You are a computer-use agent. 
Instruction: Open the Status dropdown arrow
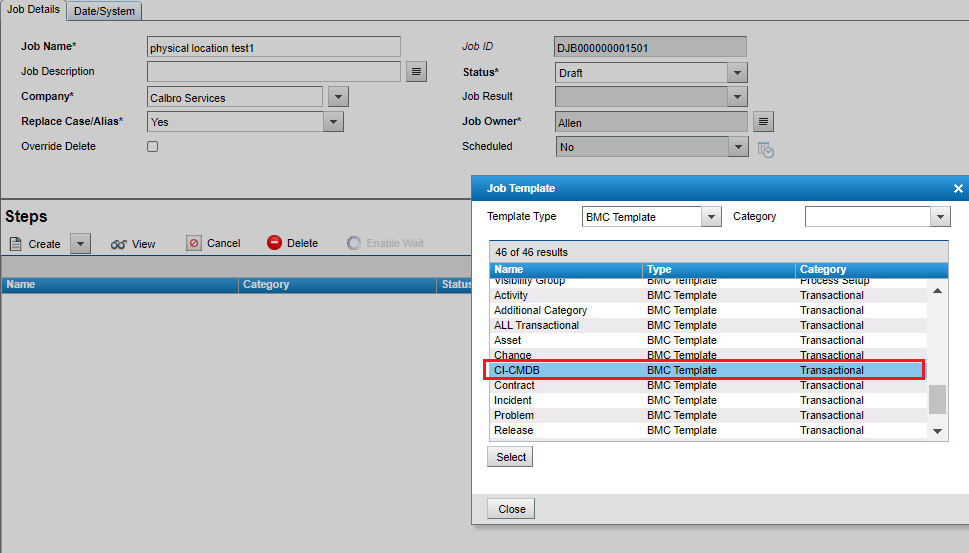737,73
